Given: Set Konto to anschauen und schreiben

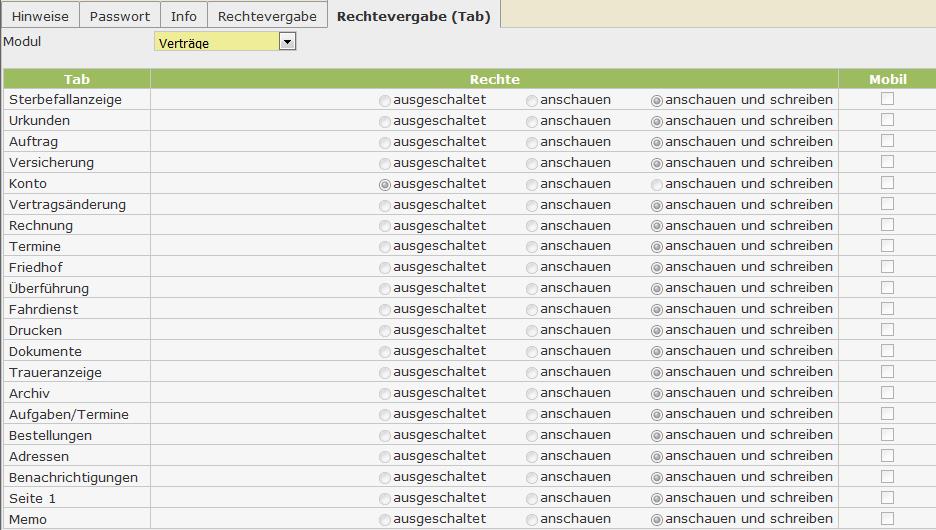Looking at the screenshot, I should click(x=657, y=184).
